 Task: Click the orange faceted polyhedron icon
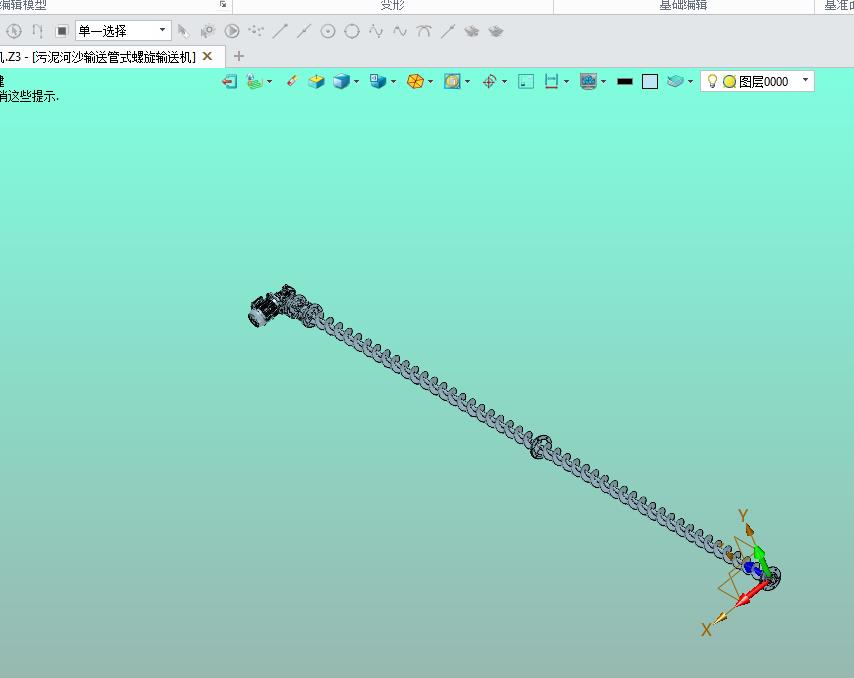tap(415, 82)
